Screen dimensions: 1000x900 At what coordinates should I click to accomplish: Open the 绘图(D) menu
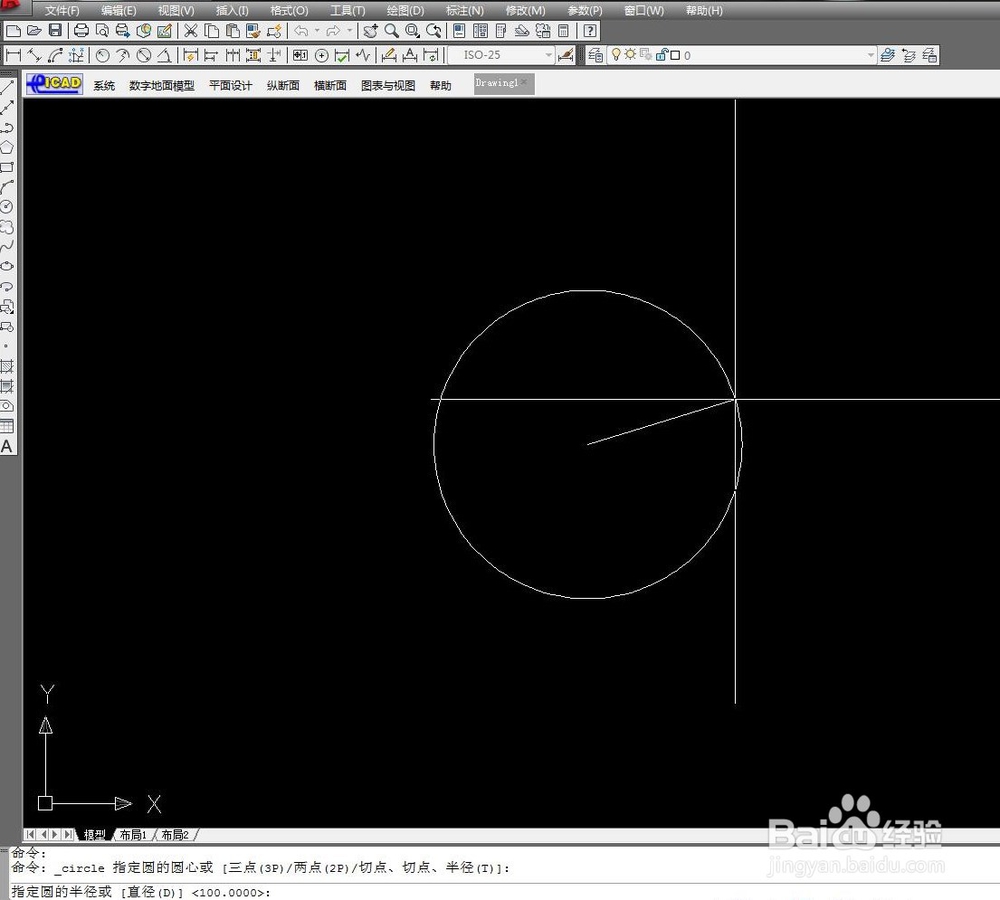(405, 11)
